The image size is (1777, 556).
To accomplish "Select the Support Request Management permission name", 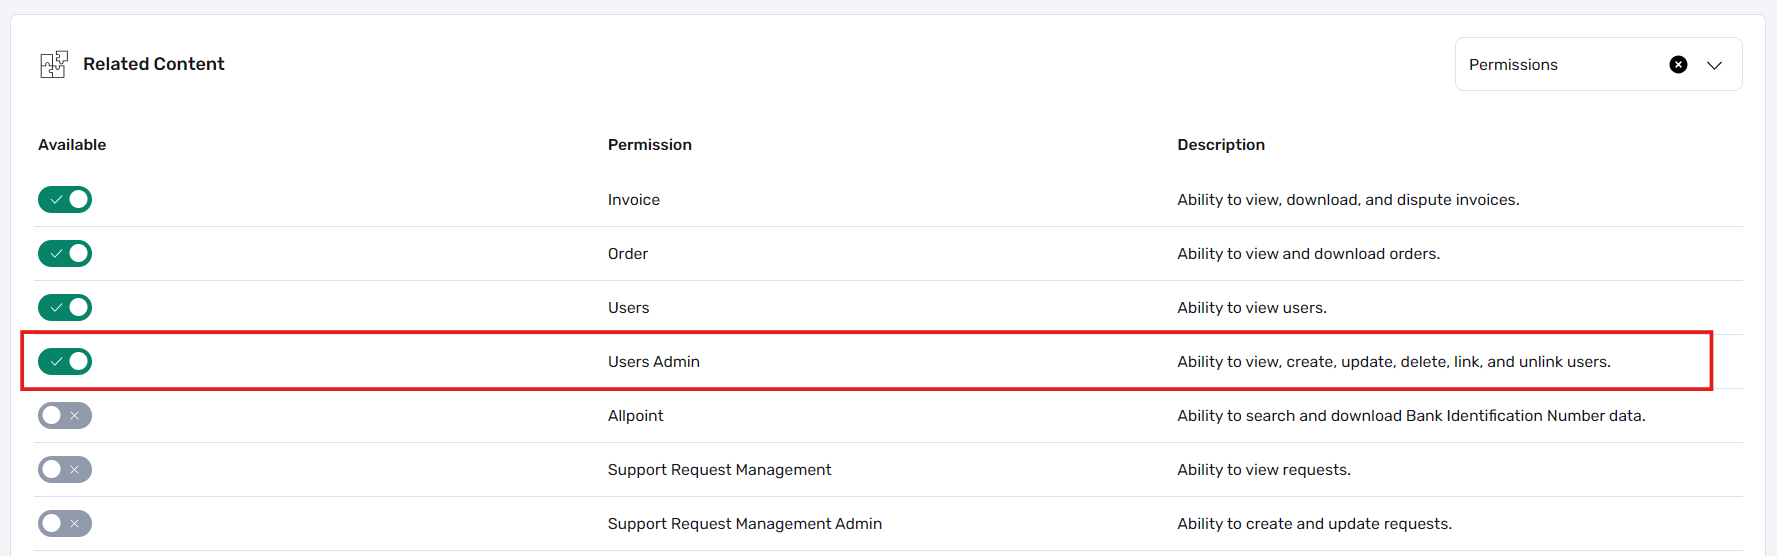I will 720,470.
